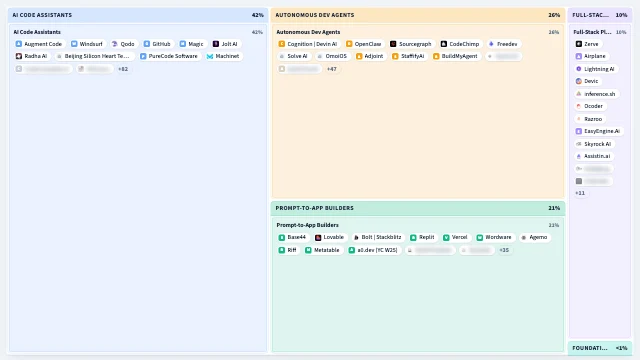Open the Agemo company chip
This screenshot has height=360, width=640.
(x=534, y=238)
